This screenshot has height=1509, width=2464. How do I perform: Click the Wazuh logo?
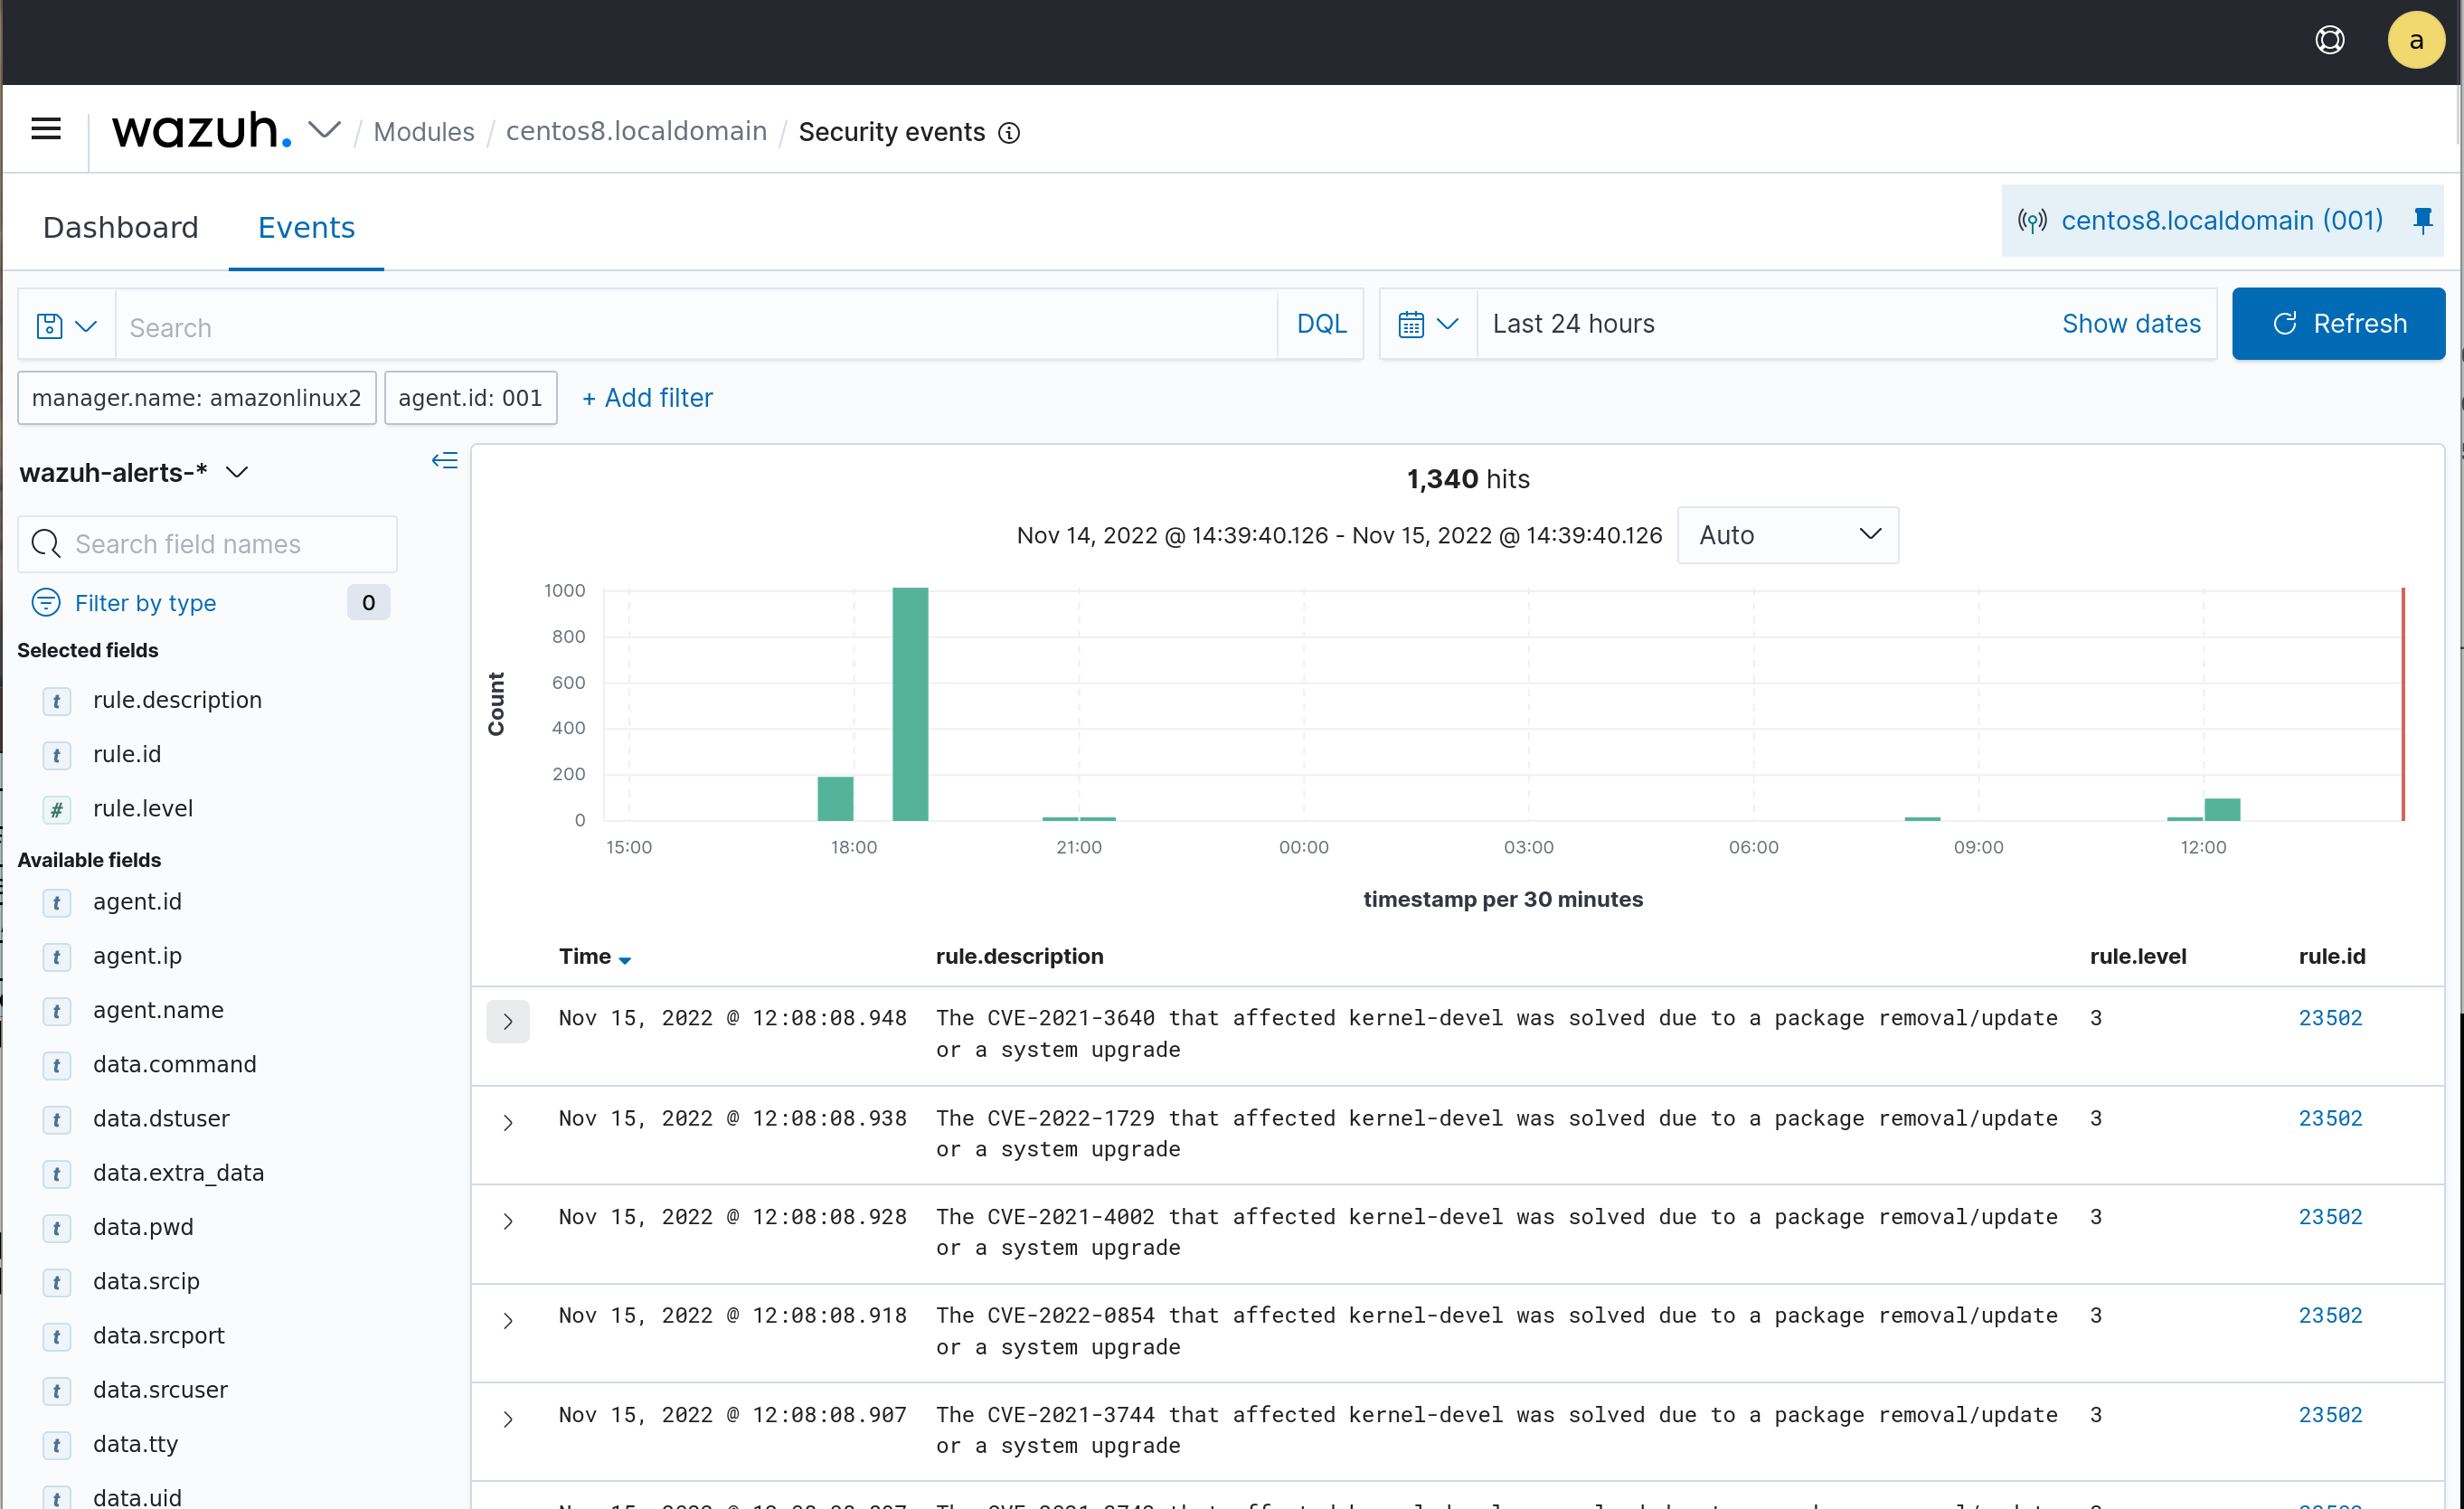(201, 130)
